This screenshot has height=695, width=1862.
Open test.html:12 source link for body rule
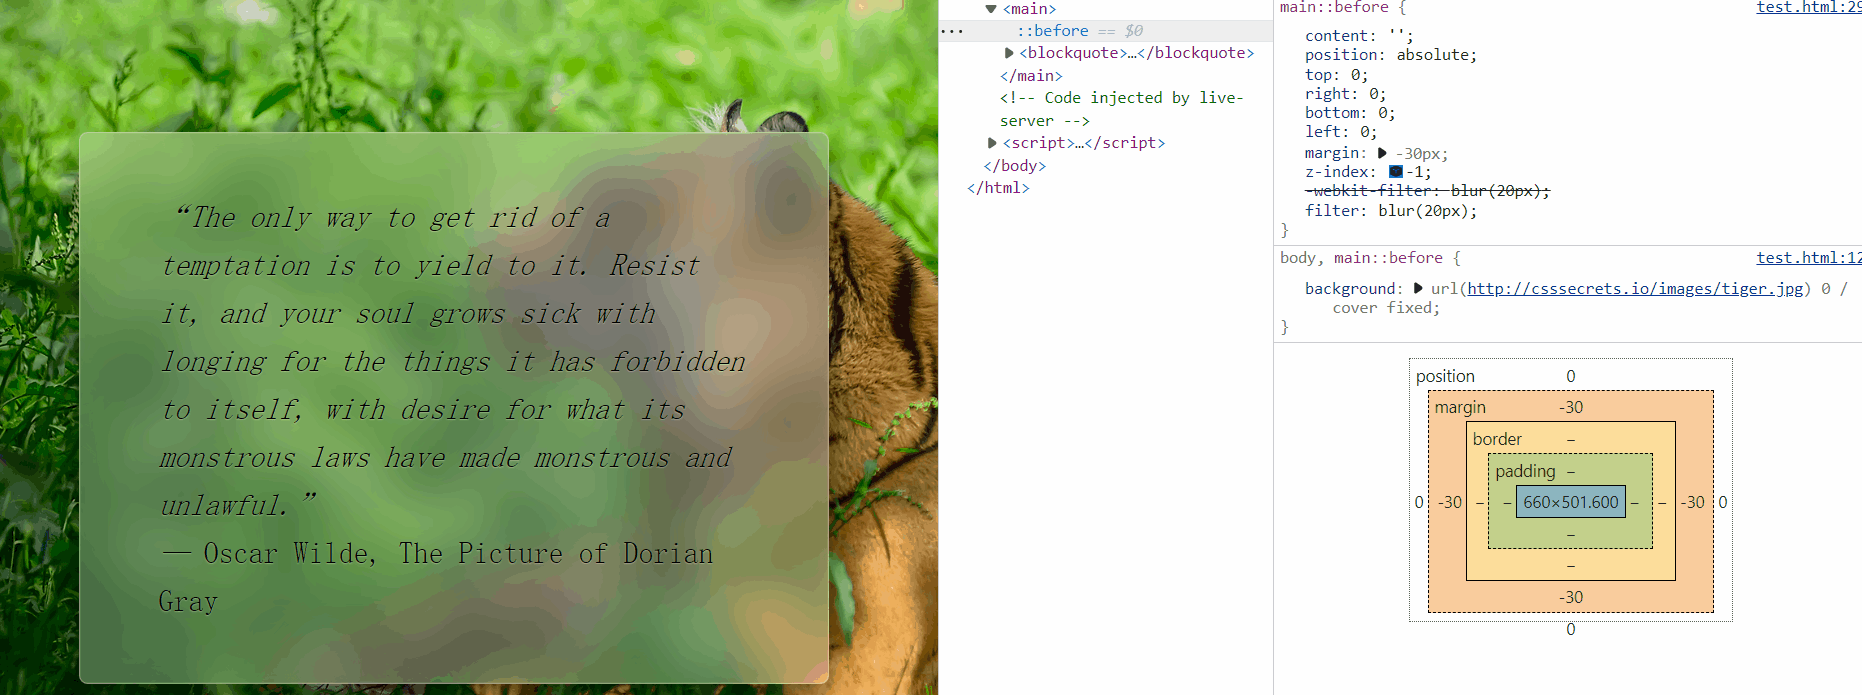(x=1808, y=258)
